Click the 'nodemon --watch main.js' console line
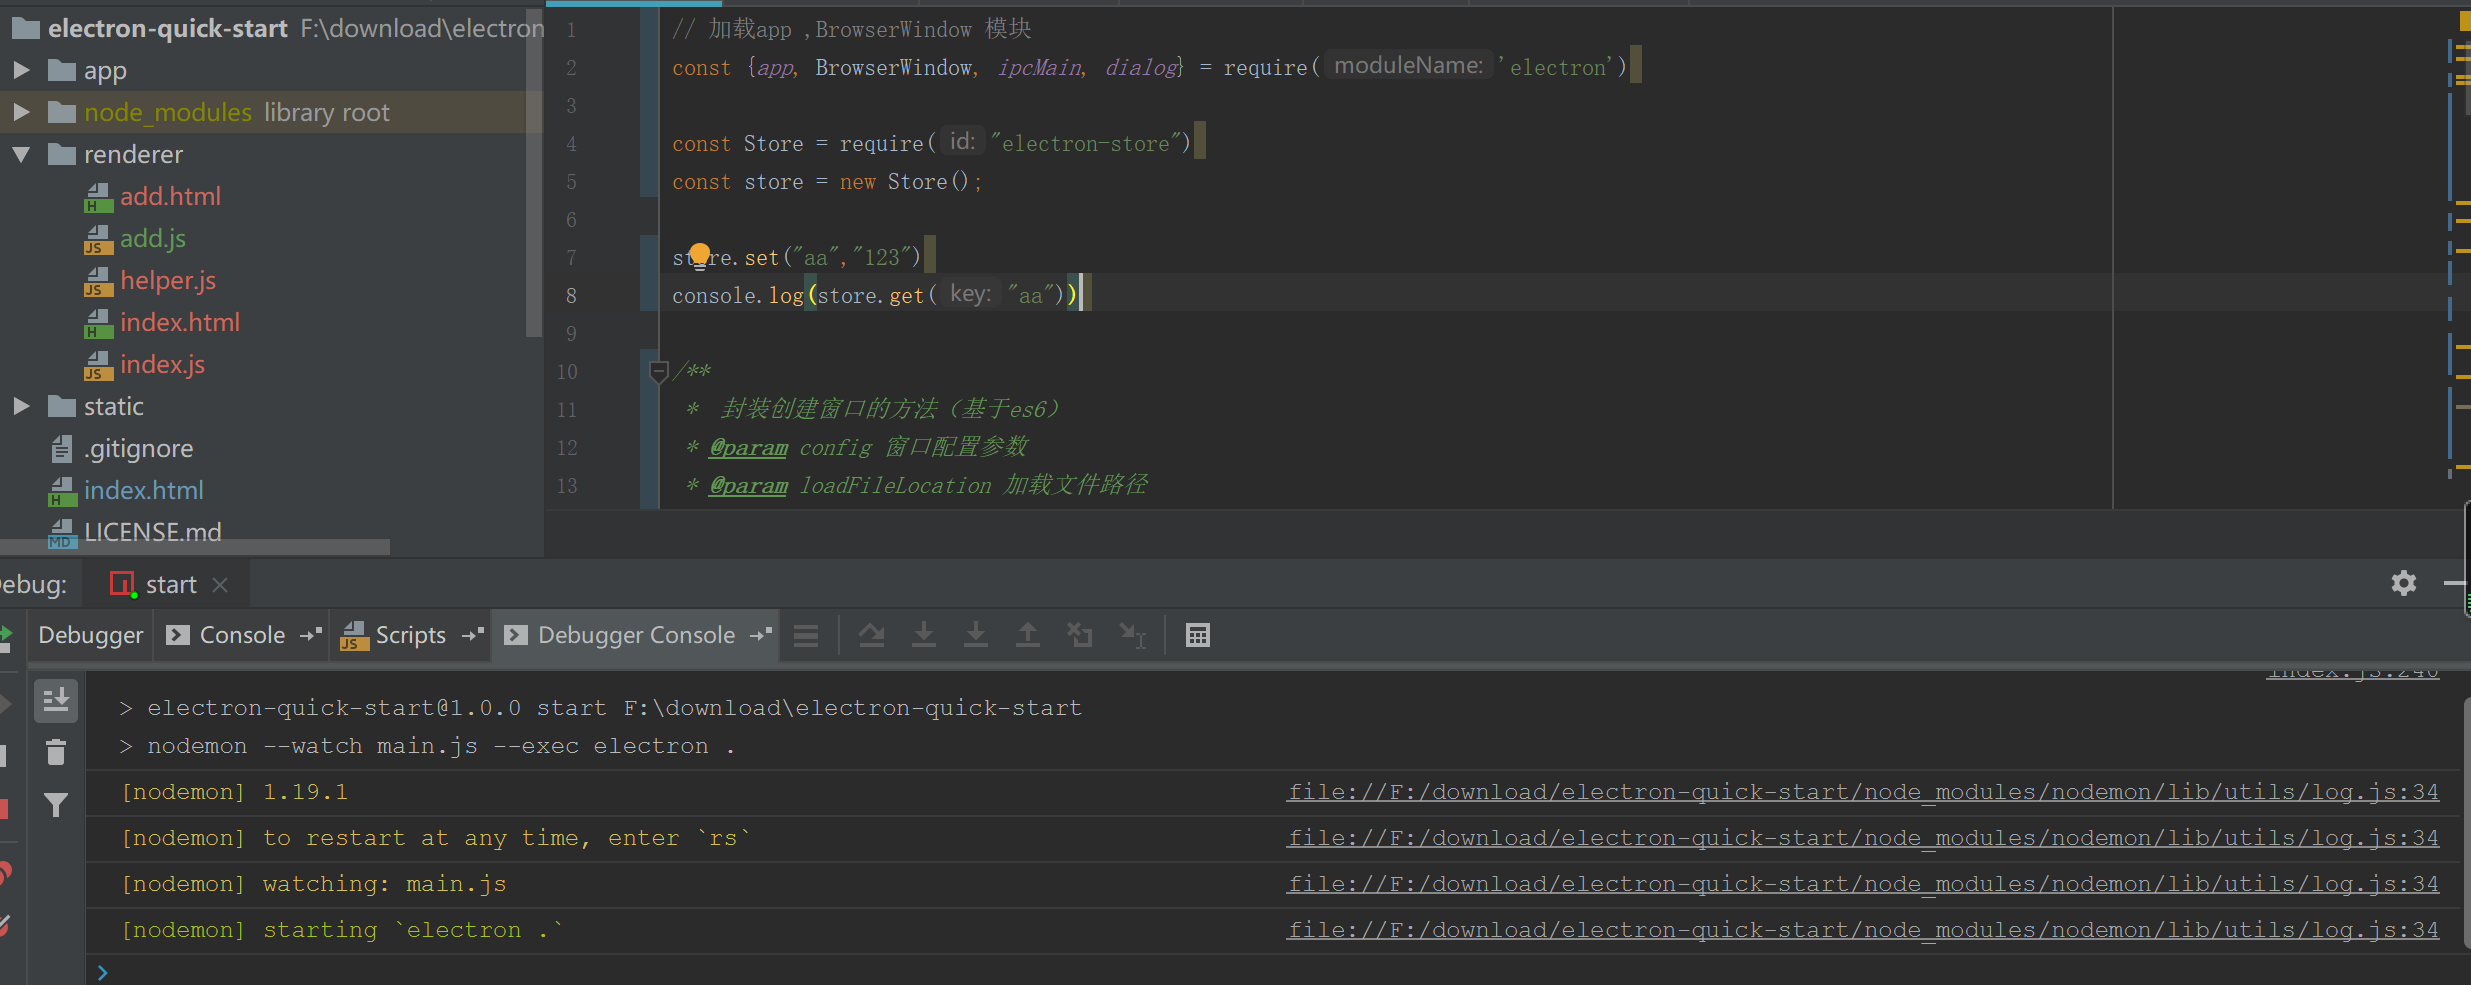The image size is (2471, 985). pyautogui.click(x=427, y=746)
